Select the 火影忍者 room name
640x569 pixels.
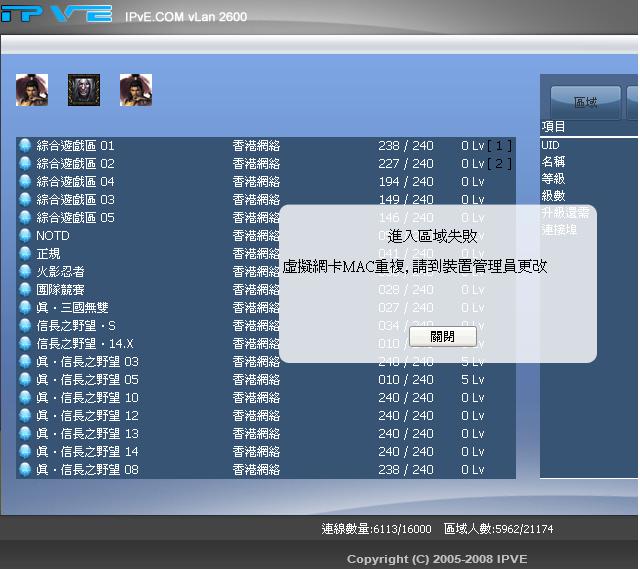coord(60,271)
